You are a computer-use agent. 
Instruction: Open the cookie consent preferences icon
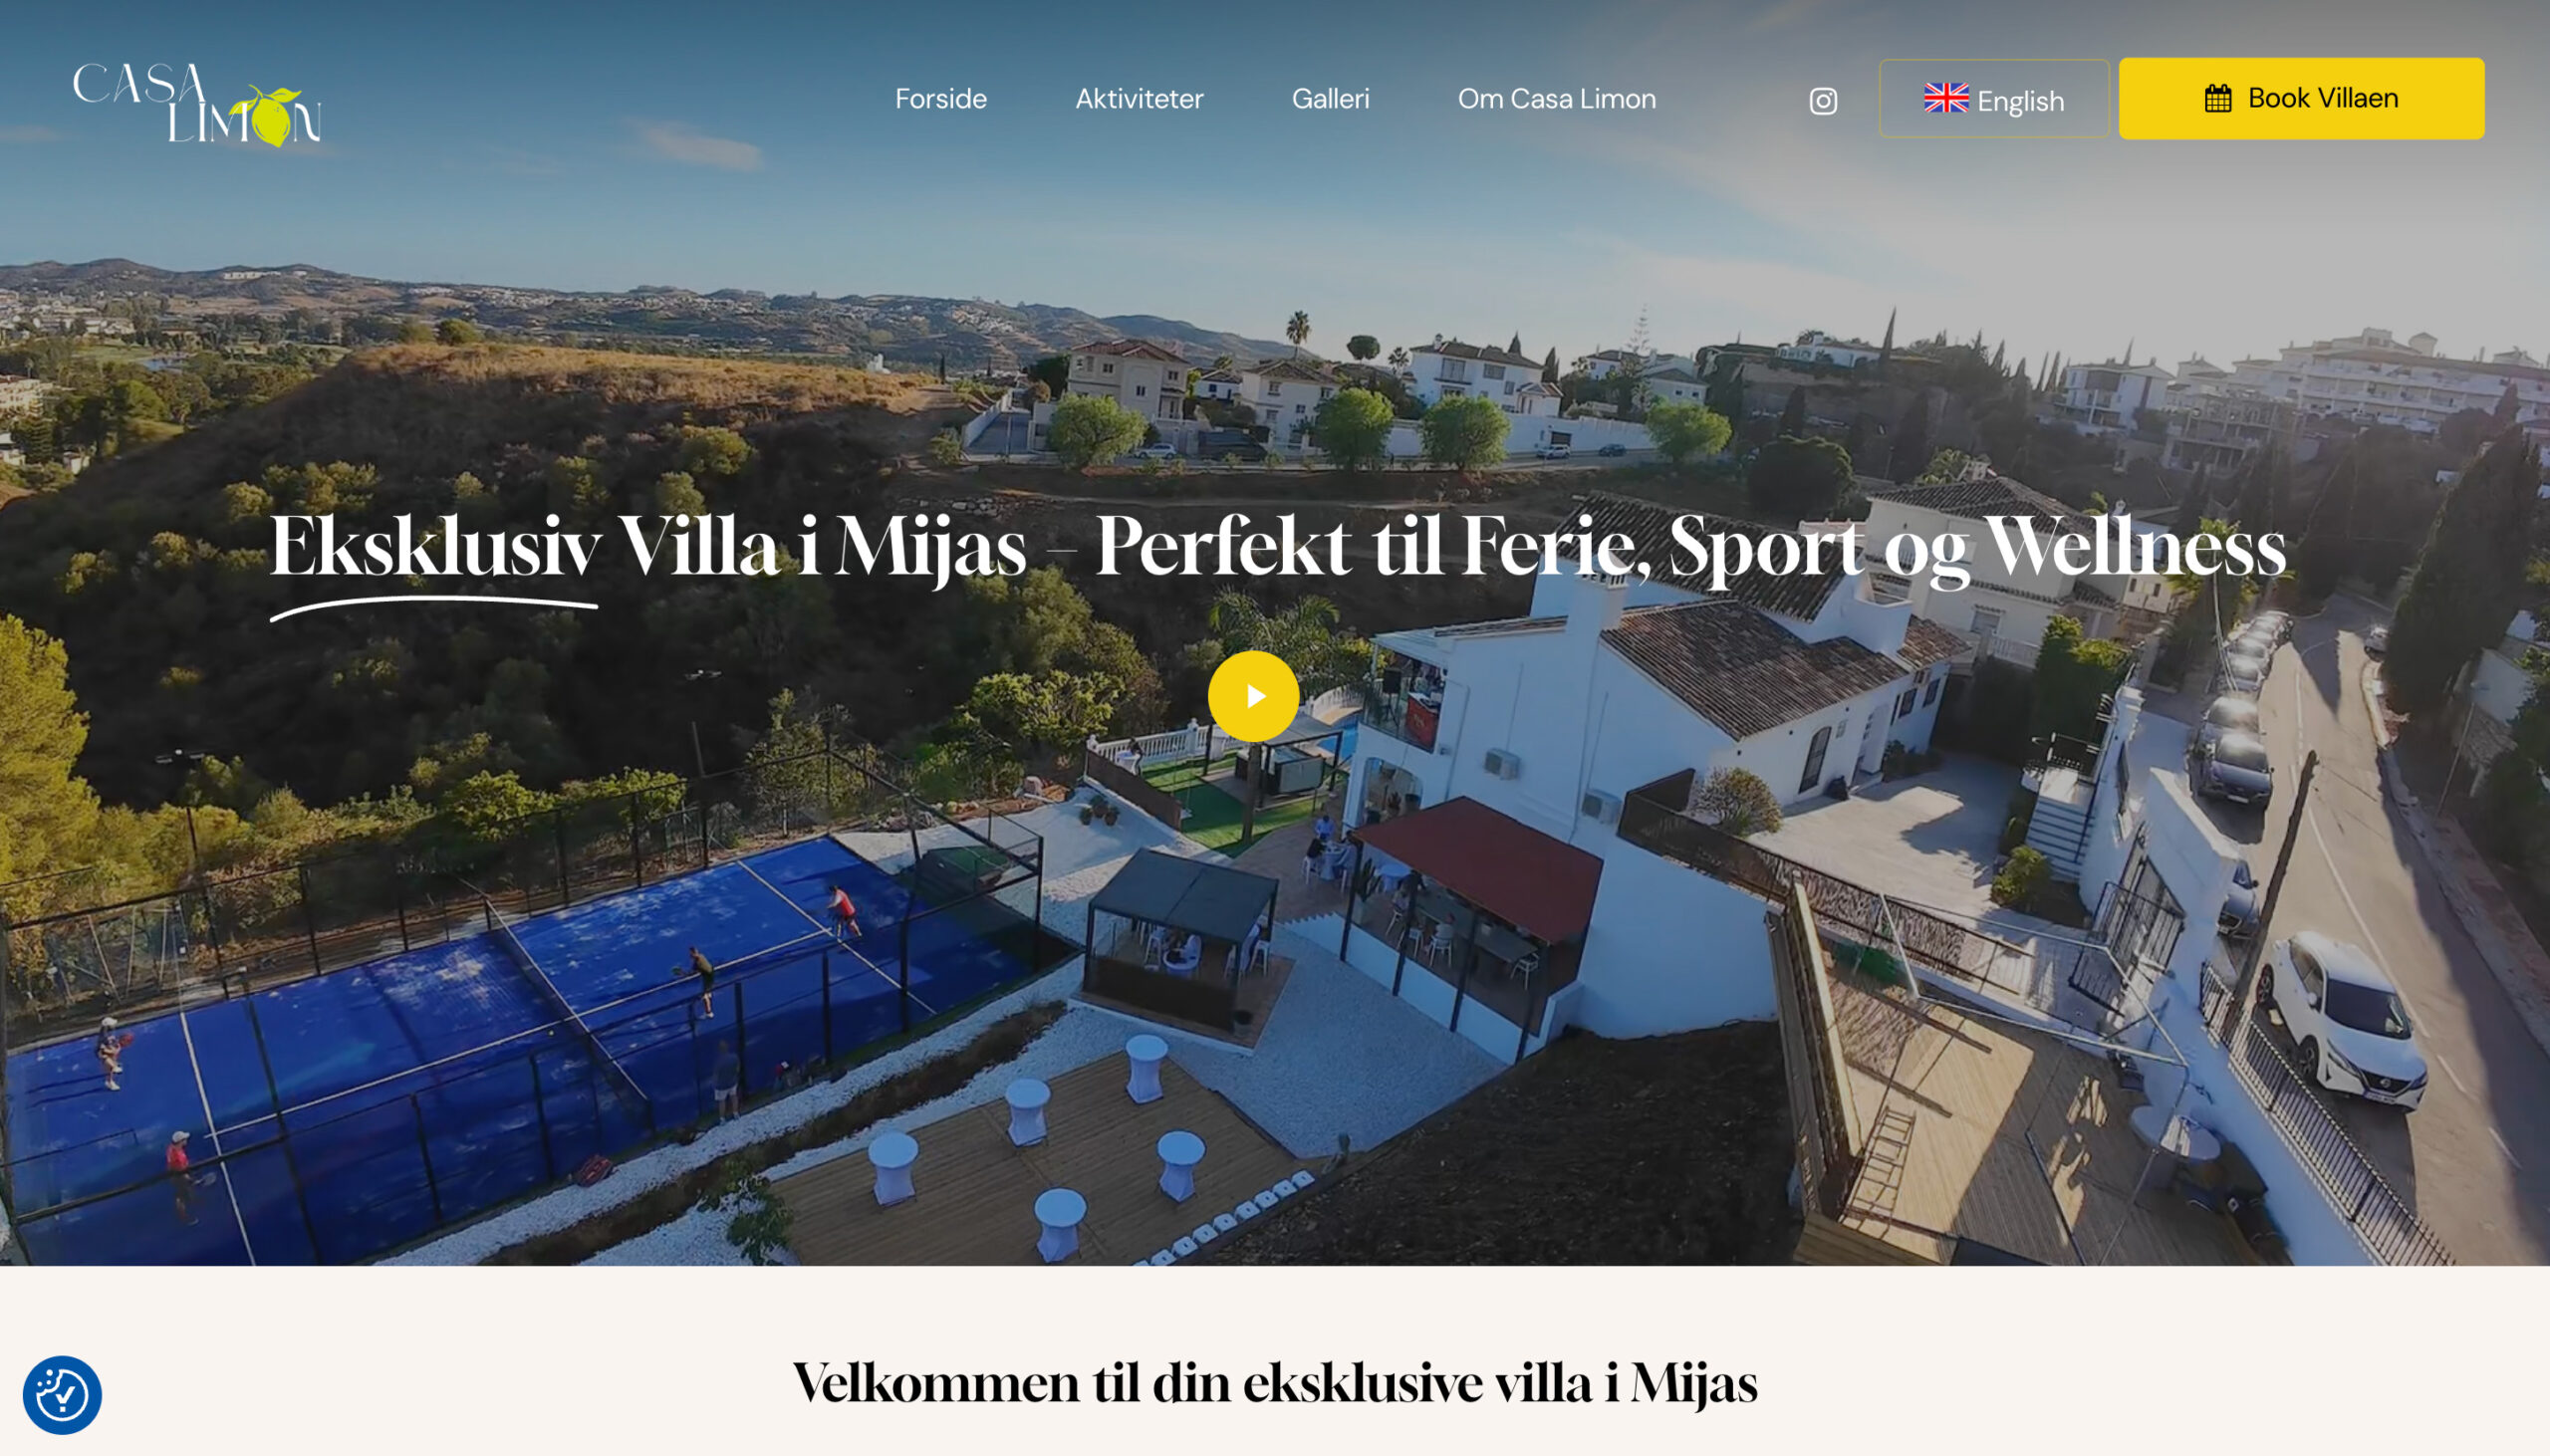pos(62,1395)
